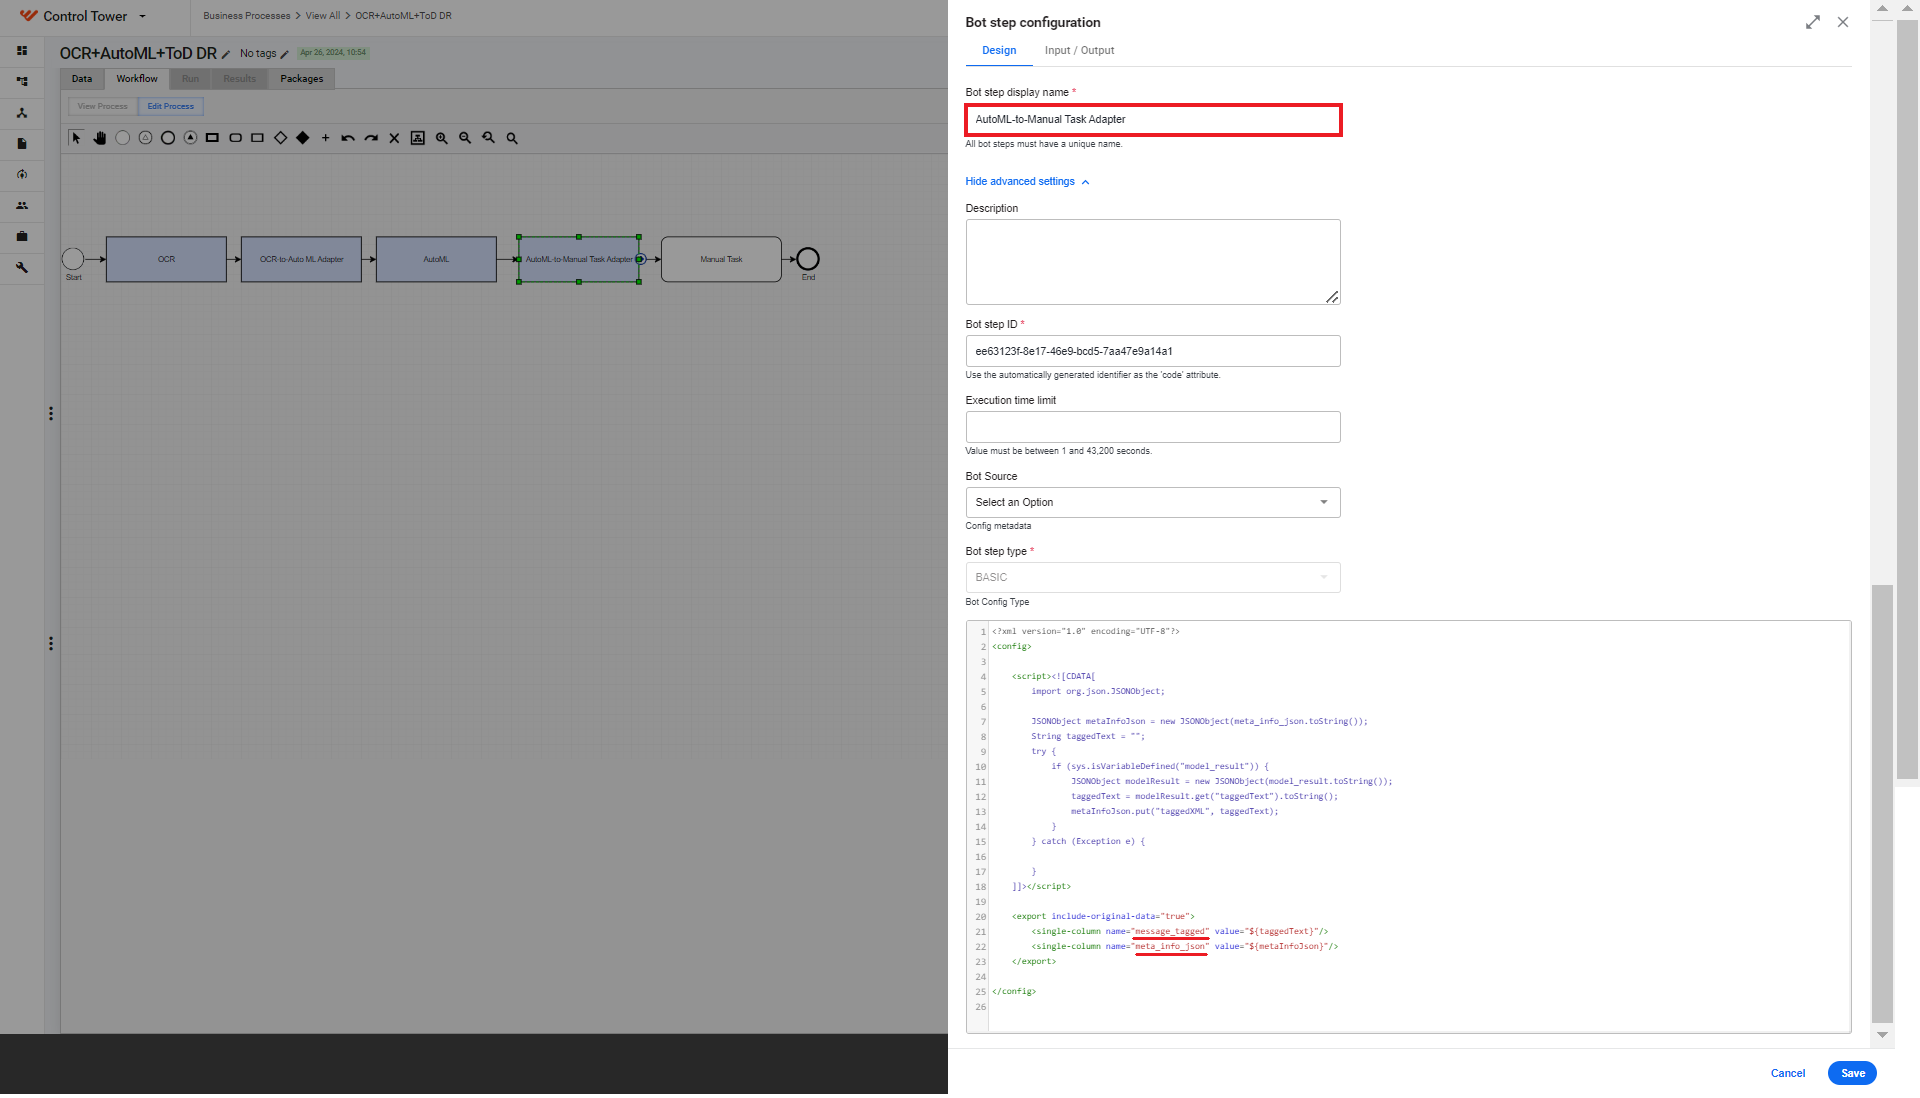The image size is (1920, 1098).
Task: Pick the thin-circle start event tool
Action: coord(123,138)
